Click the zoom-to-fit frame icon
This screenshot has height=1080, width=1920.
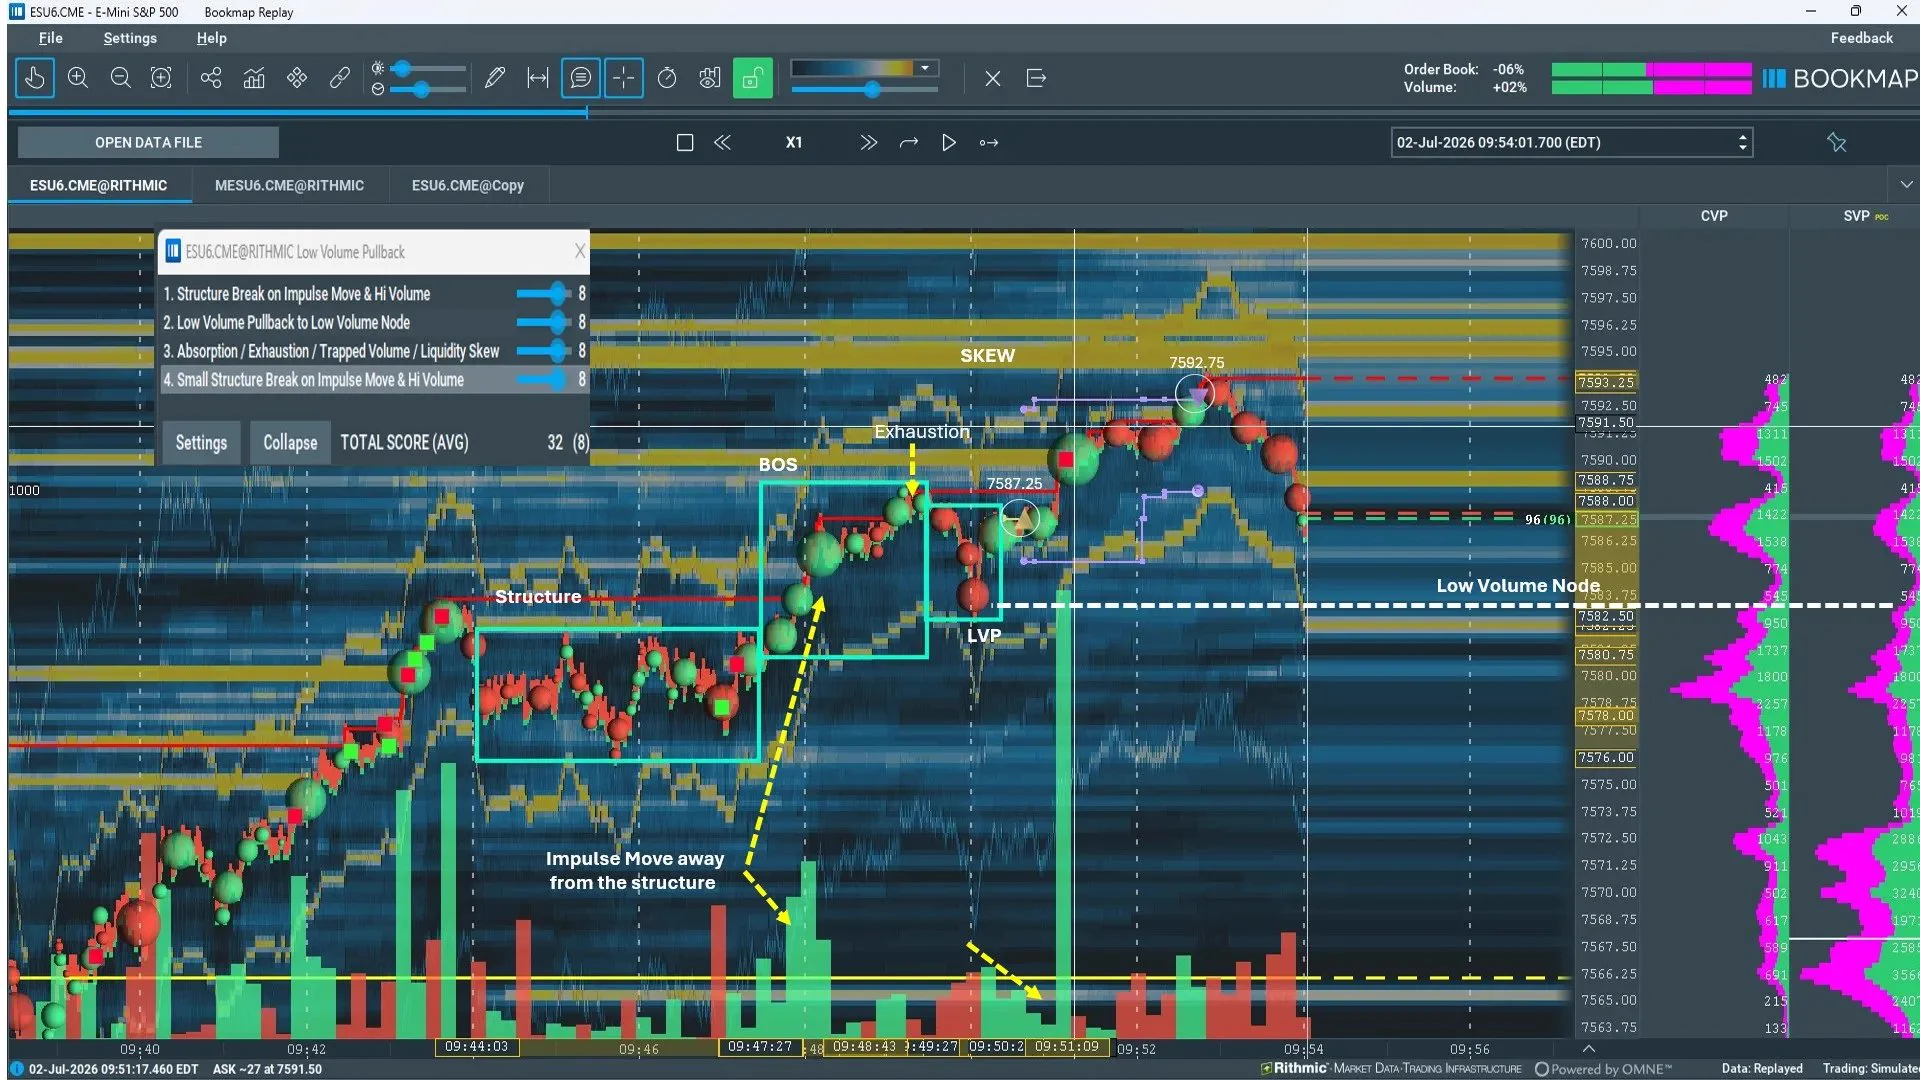161,78
